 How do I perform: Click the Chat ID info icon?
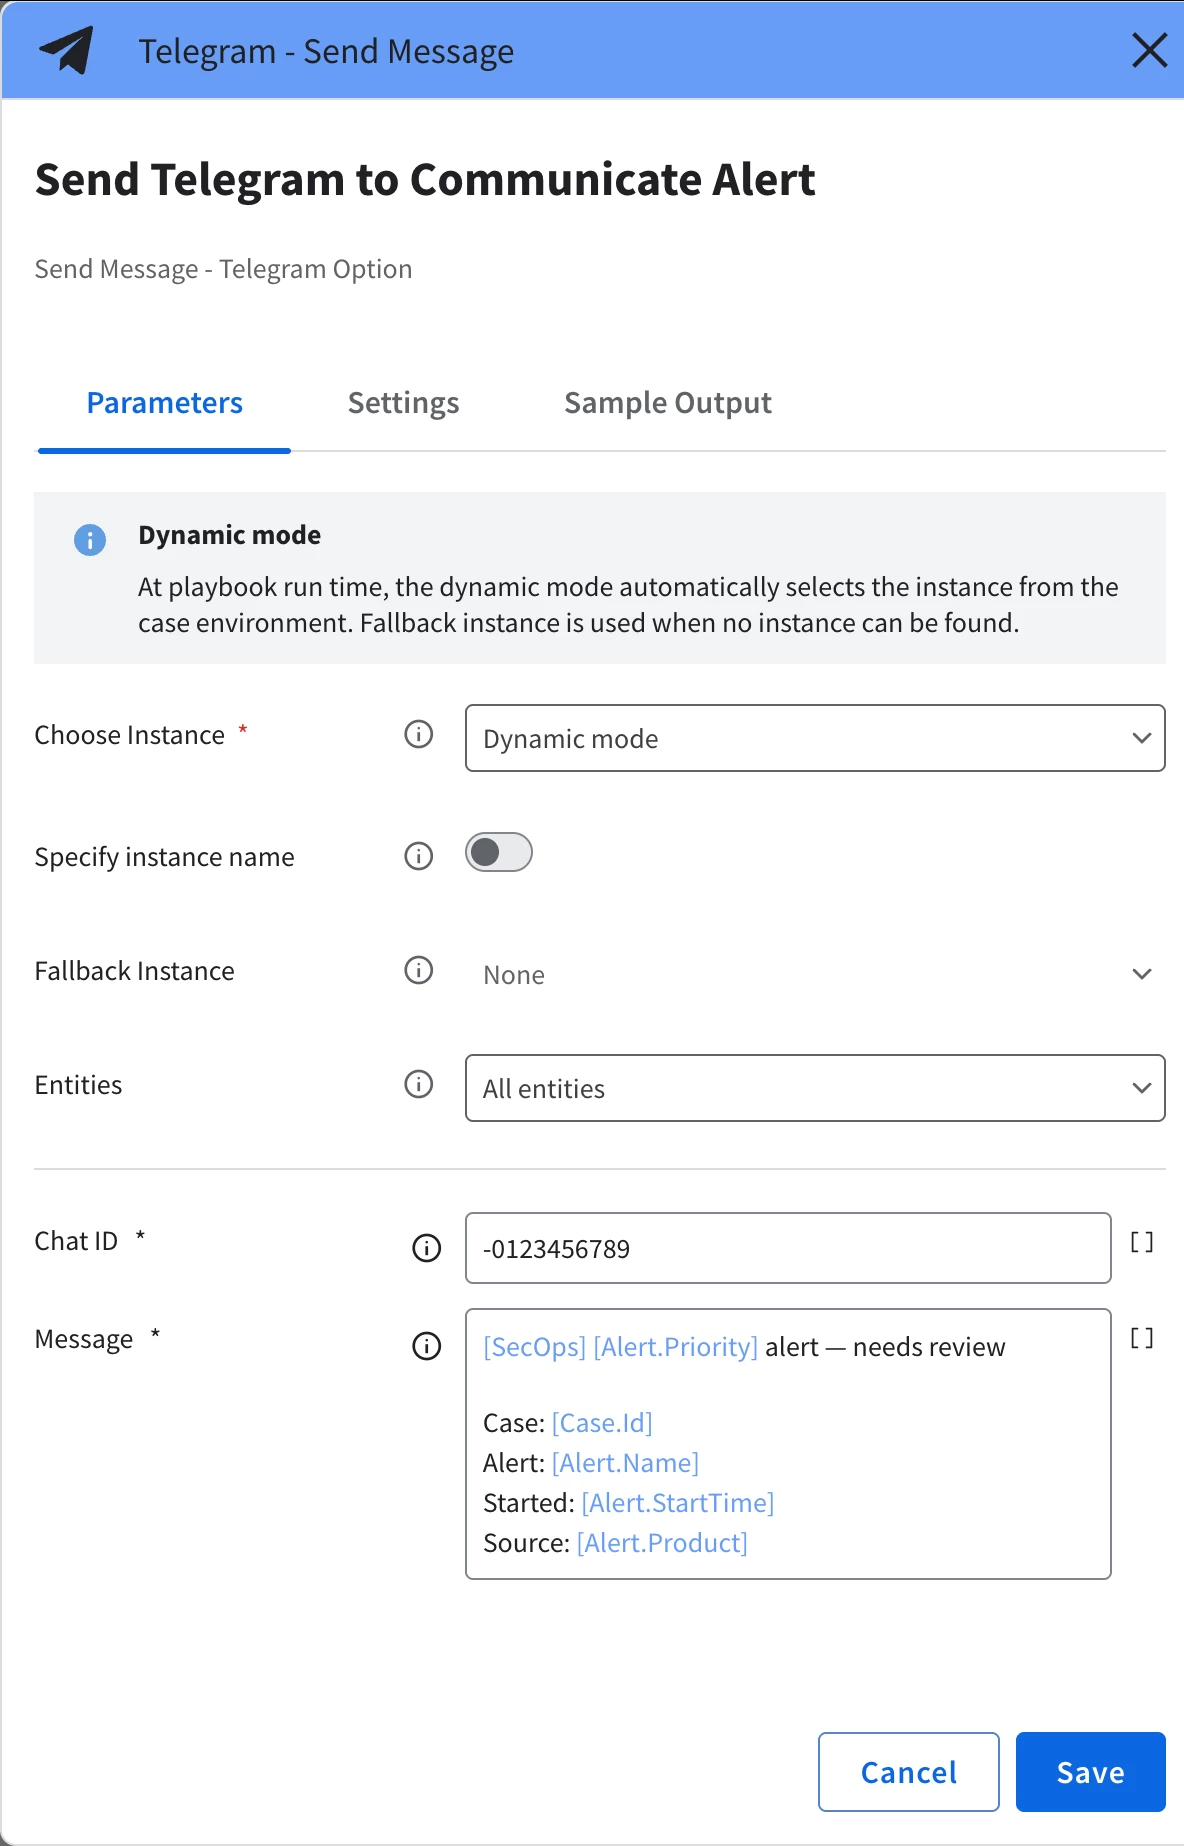(x=427, y=1248)
